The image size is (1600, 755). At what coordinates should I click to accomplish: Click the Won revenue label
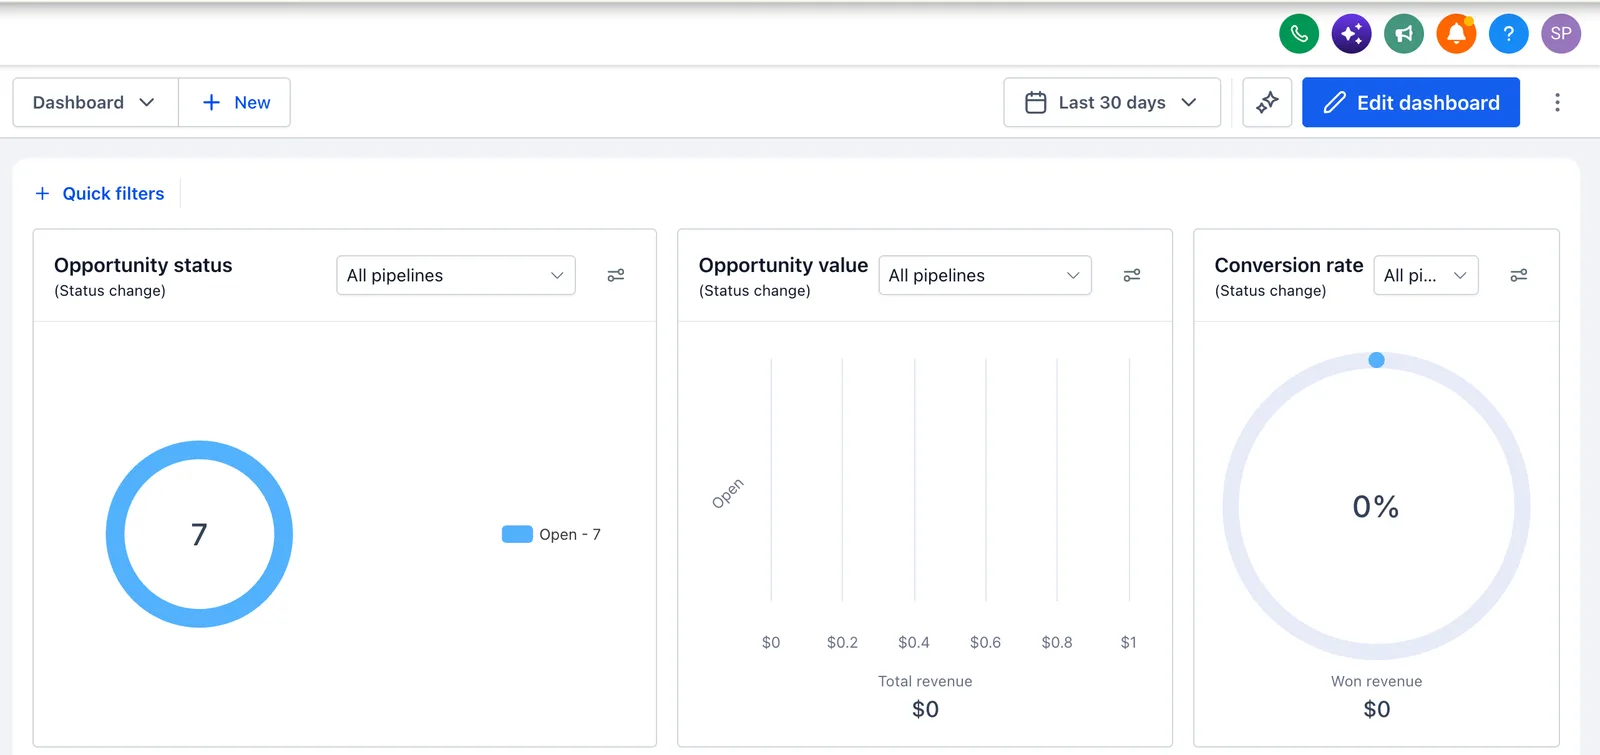tap(1377, 681)
